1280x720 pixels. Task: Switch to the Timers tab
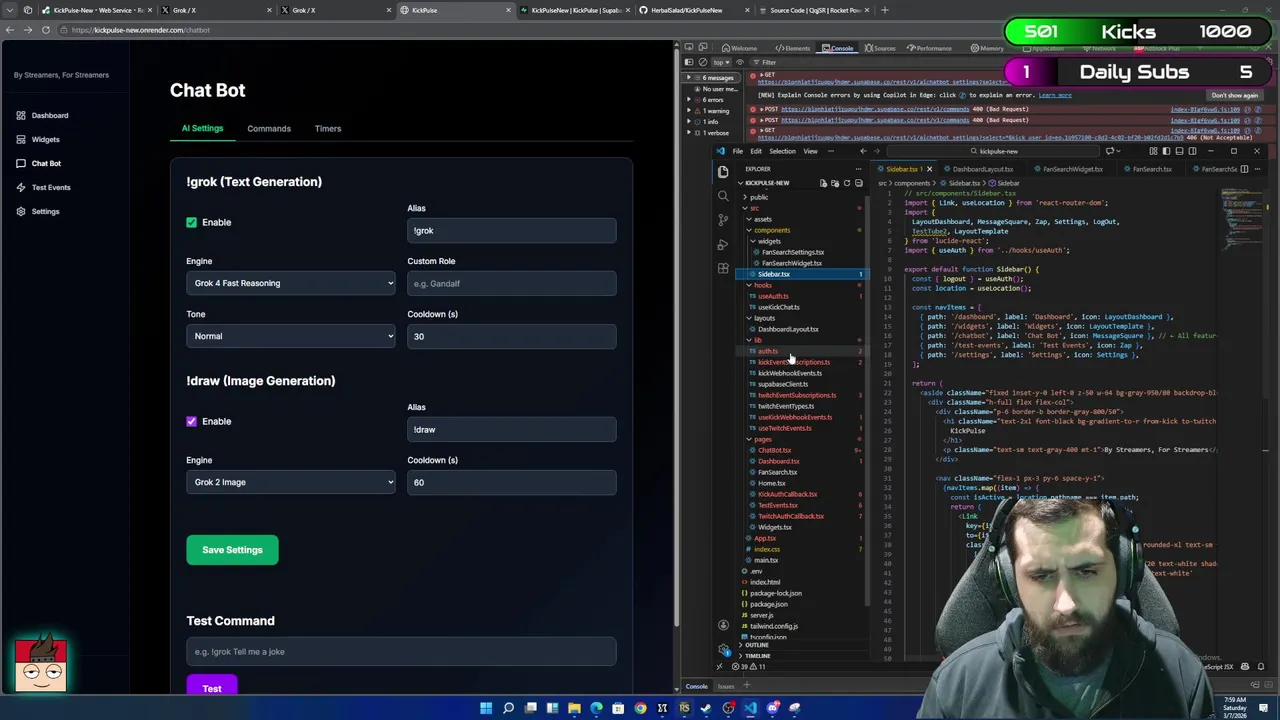point(328,128)
